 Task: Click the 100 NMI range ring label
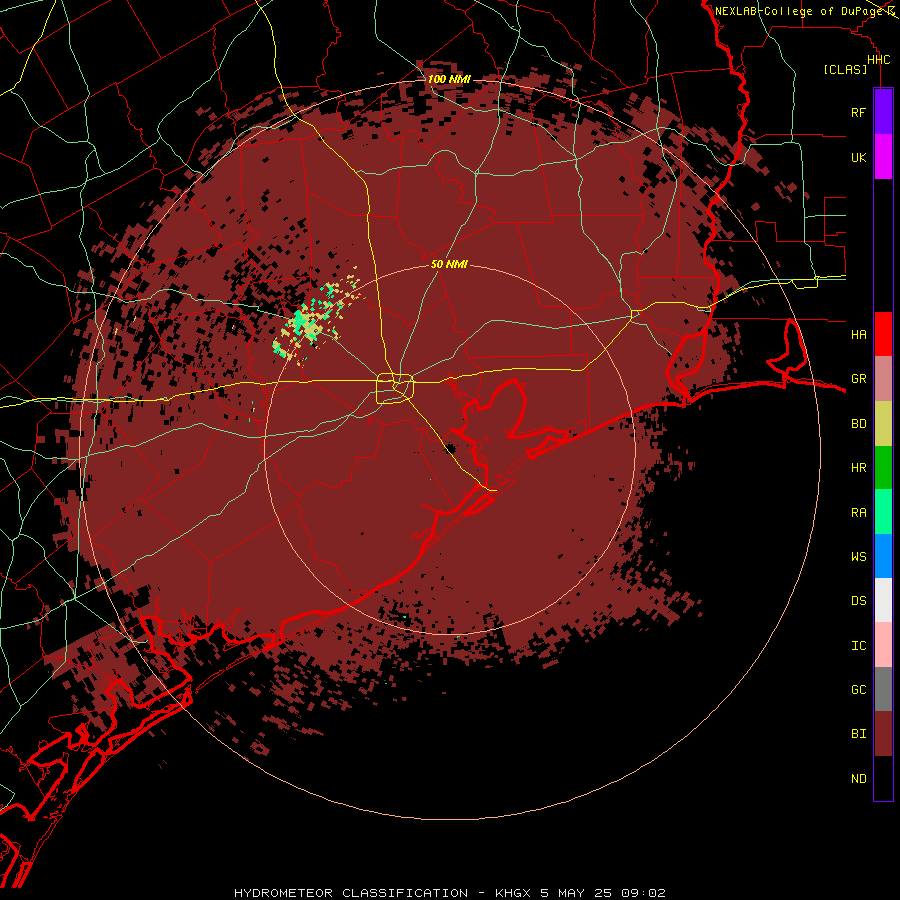(449, 79)
